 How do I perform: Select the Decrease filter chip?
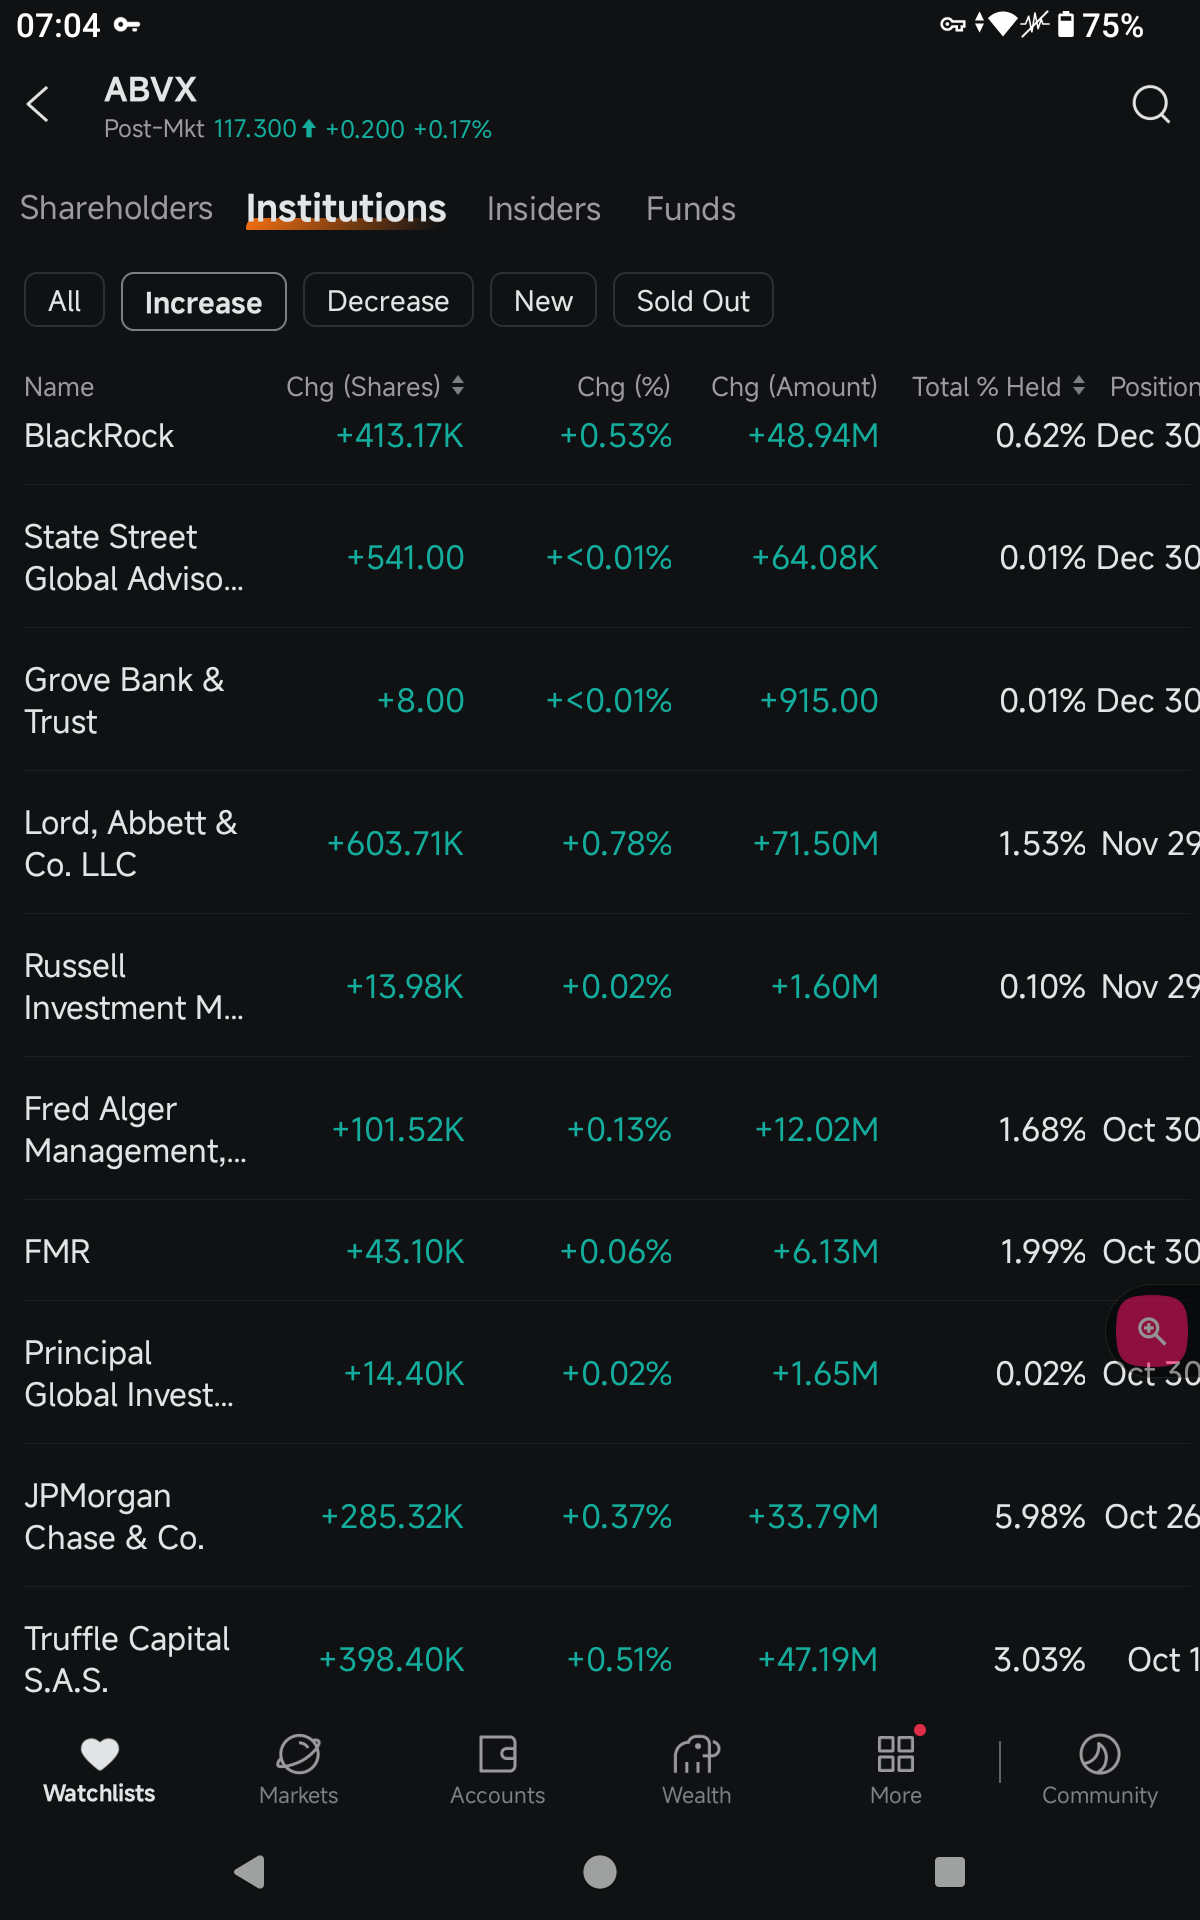(x=388, y=301)
